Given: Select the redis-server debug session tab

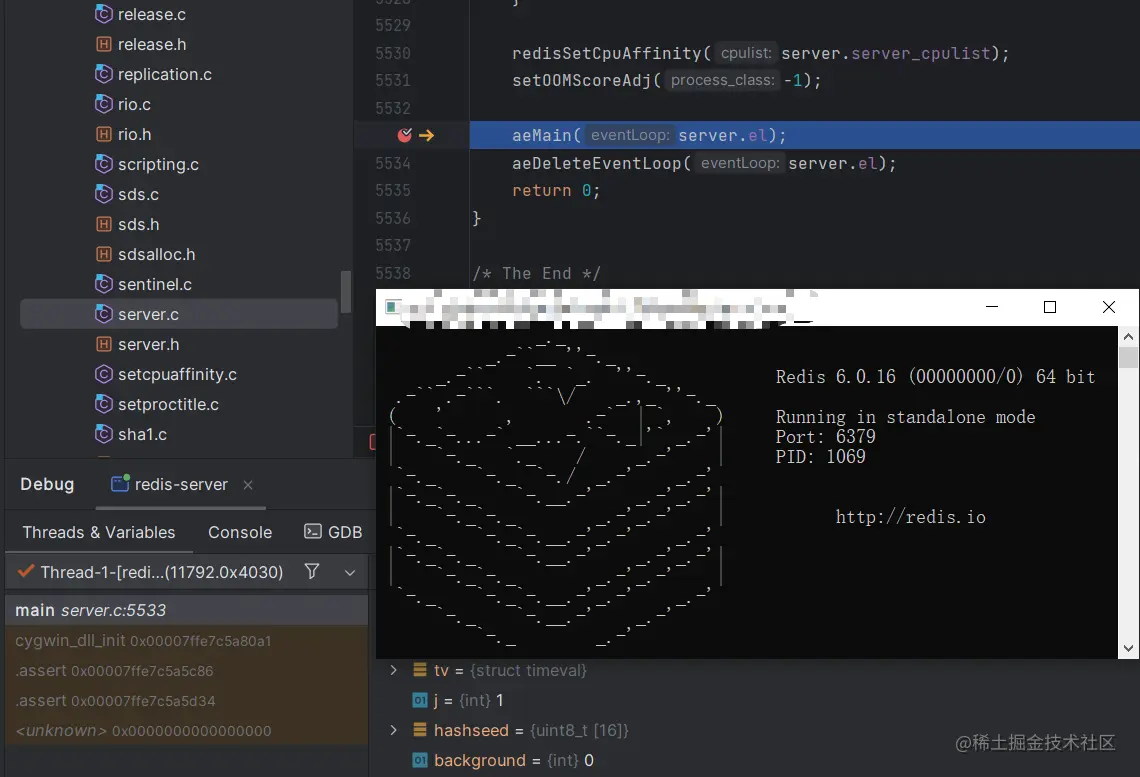Looking at the screenshot, I should [x=181, y=484].
